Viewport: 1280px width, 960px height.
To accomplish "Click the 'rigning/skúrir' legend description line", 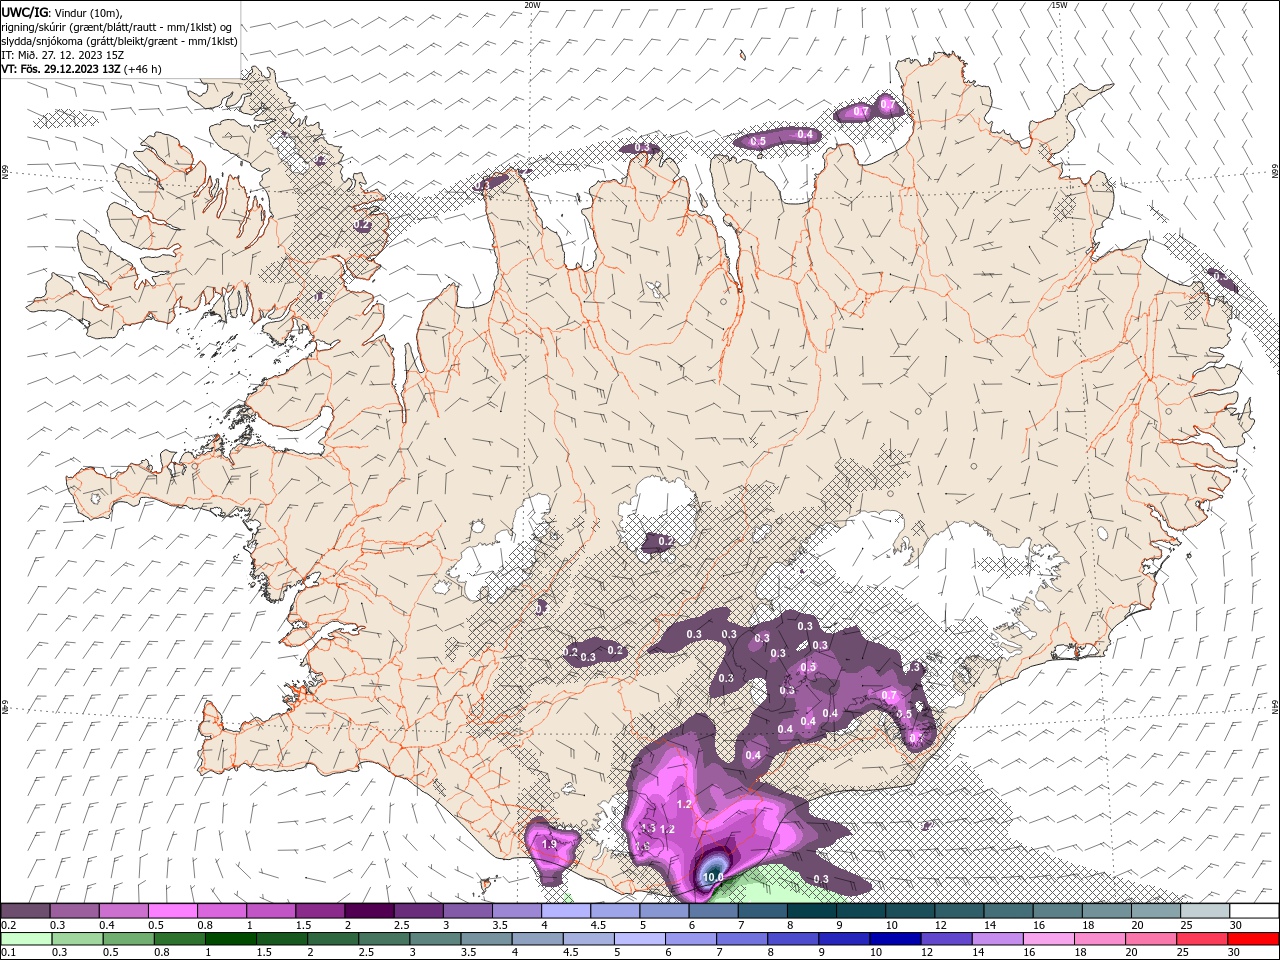I will coord(117,26).
